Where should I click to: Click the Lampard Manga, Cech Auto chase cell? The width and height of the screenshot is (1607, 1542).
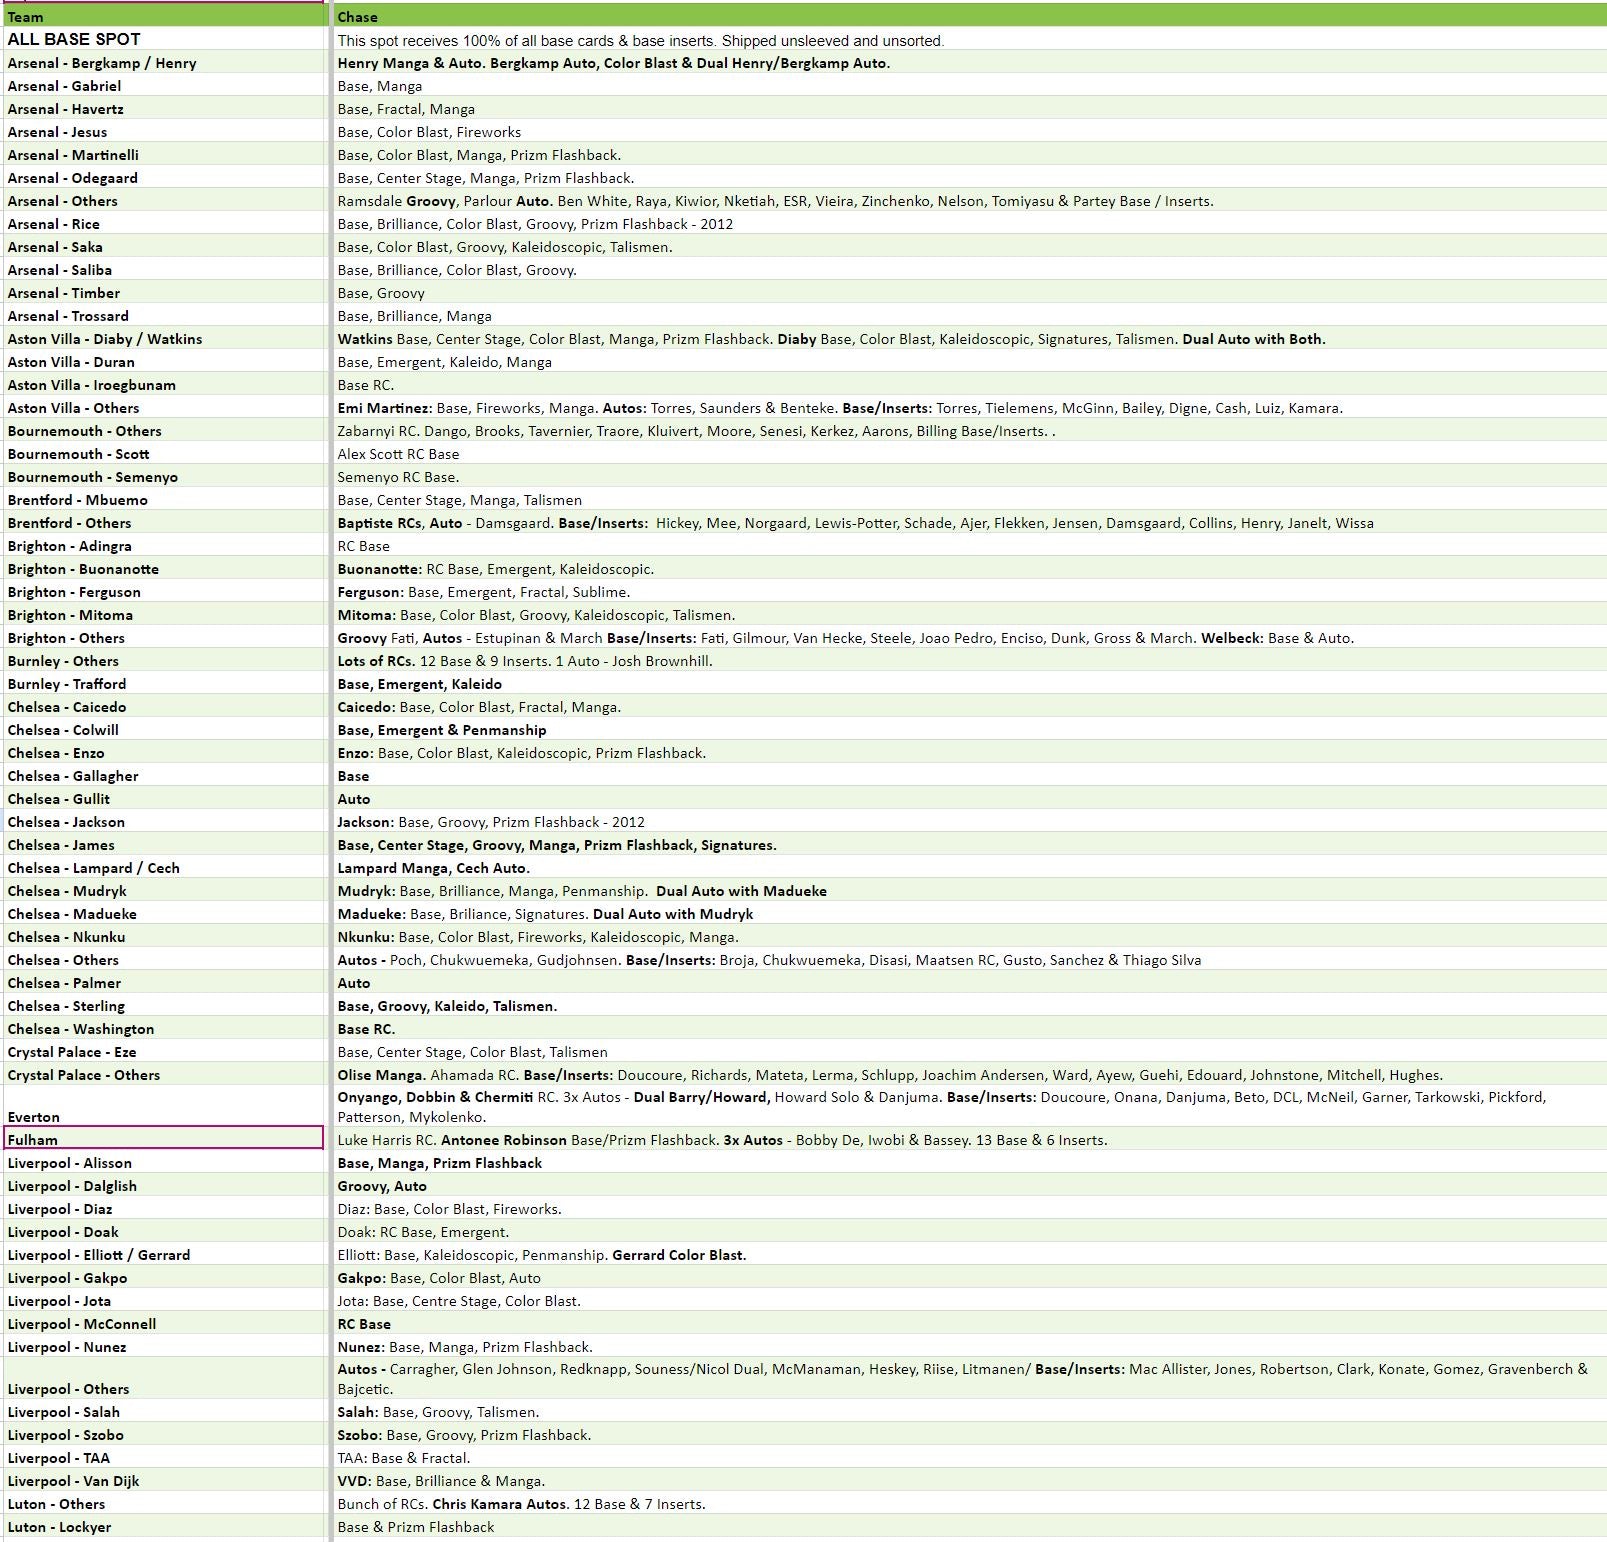click(x=968, y=868)
